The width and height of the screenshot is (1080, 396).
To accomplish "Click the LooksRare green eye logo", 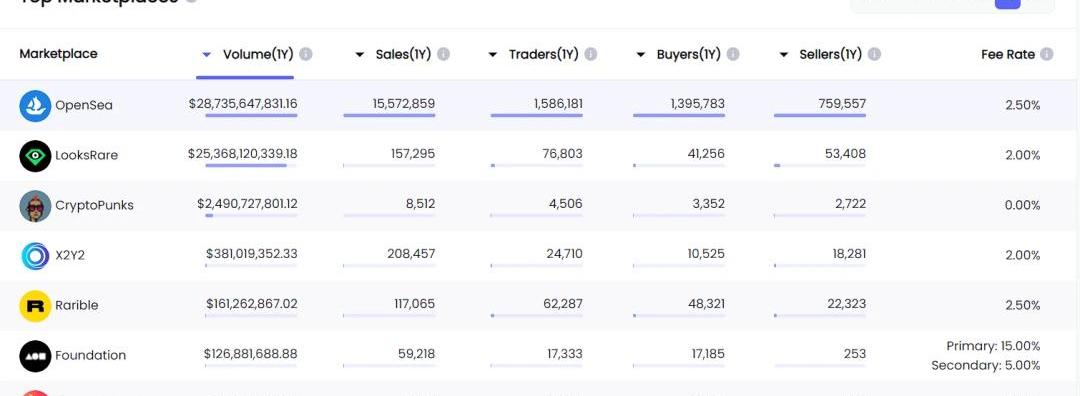I will pos(35,156).
